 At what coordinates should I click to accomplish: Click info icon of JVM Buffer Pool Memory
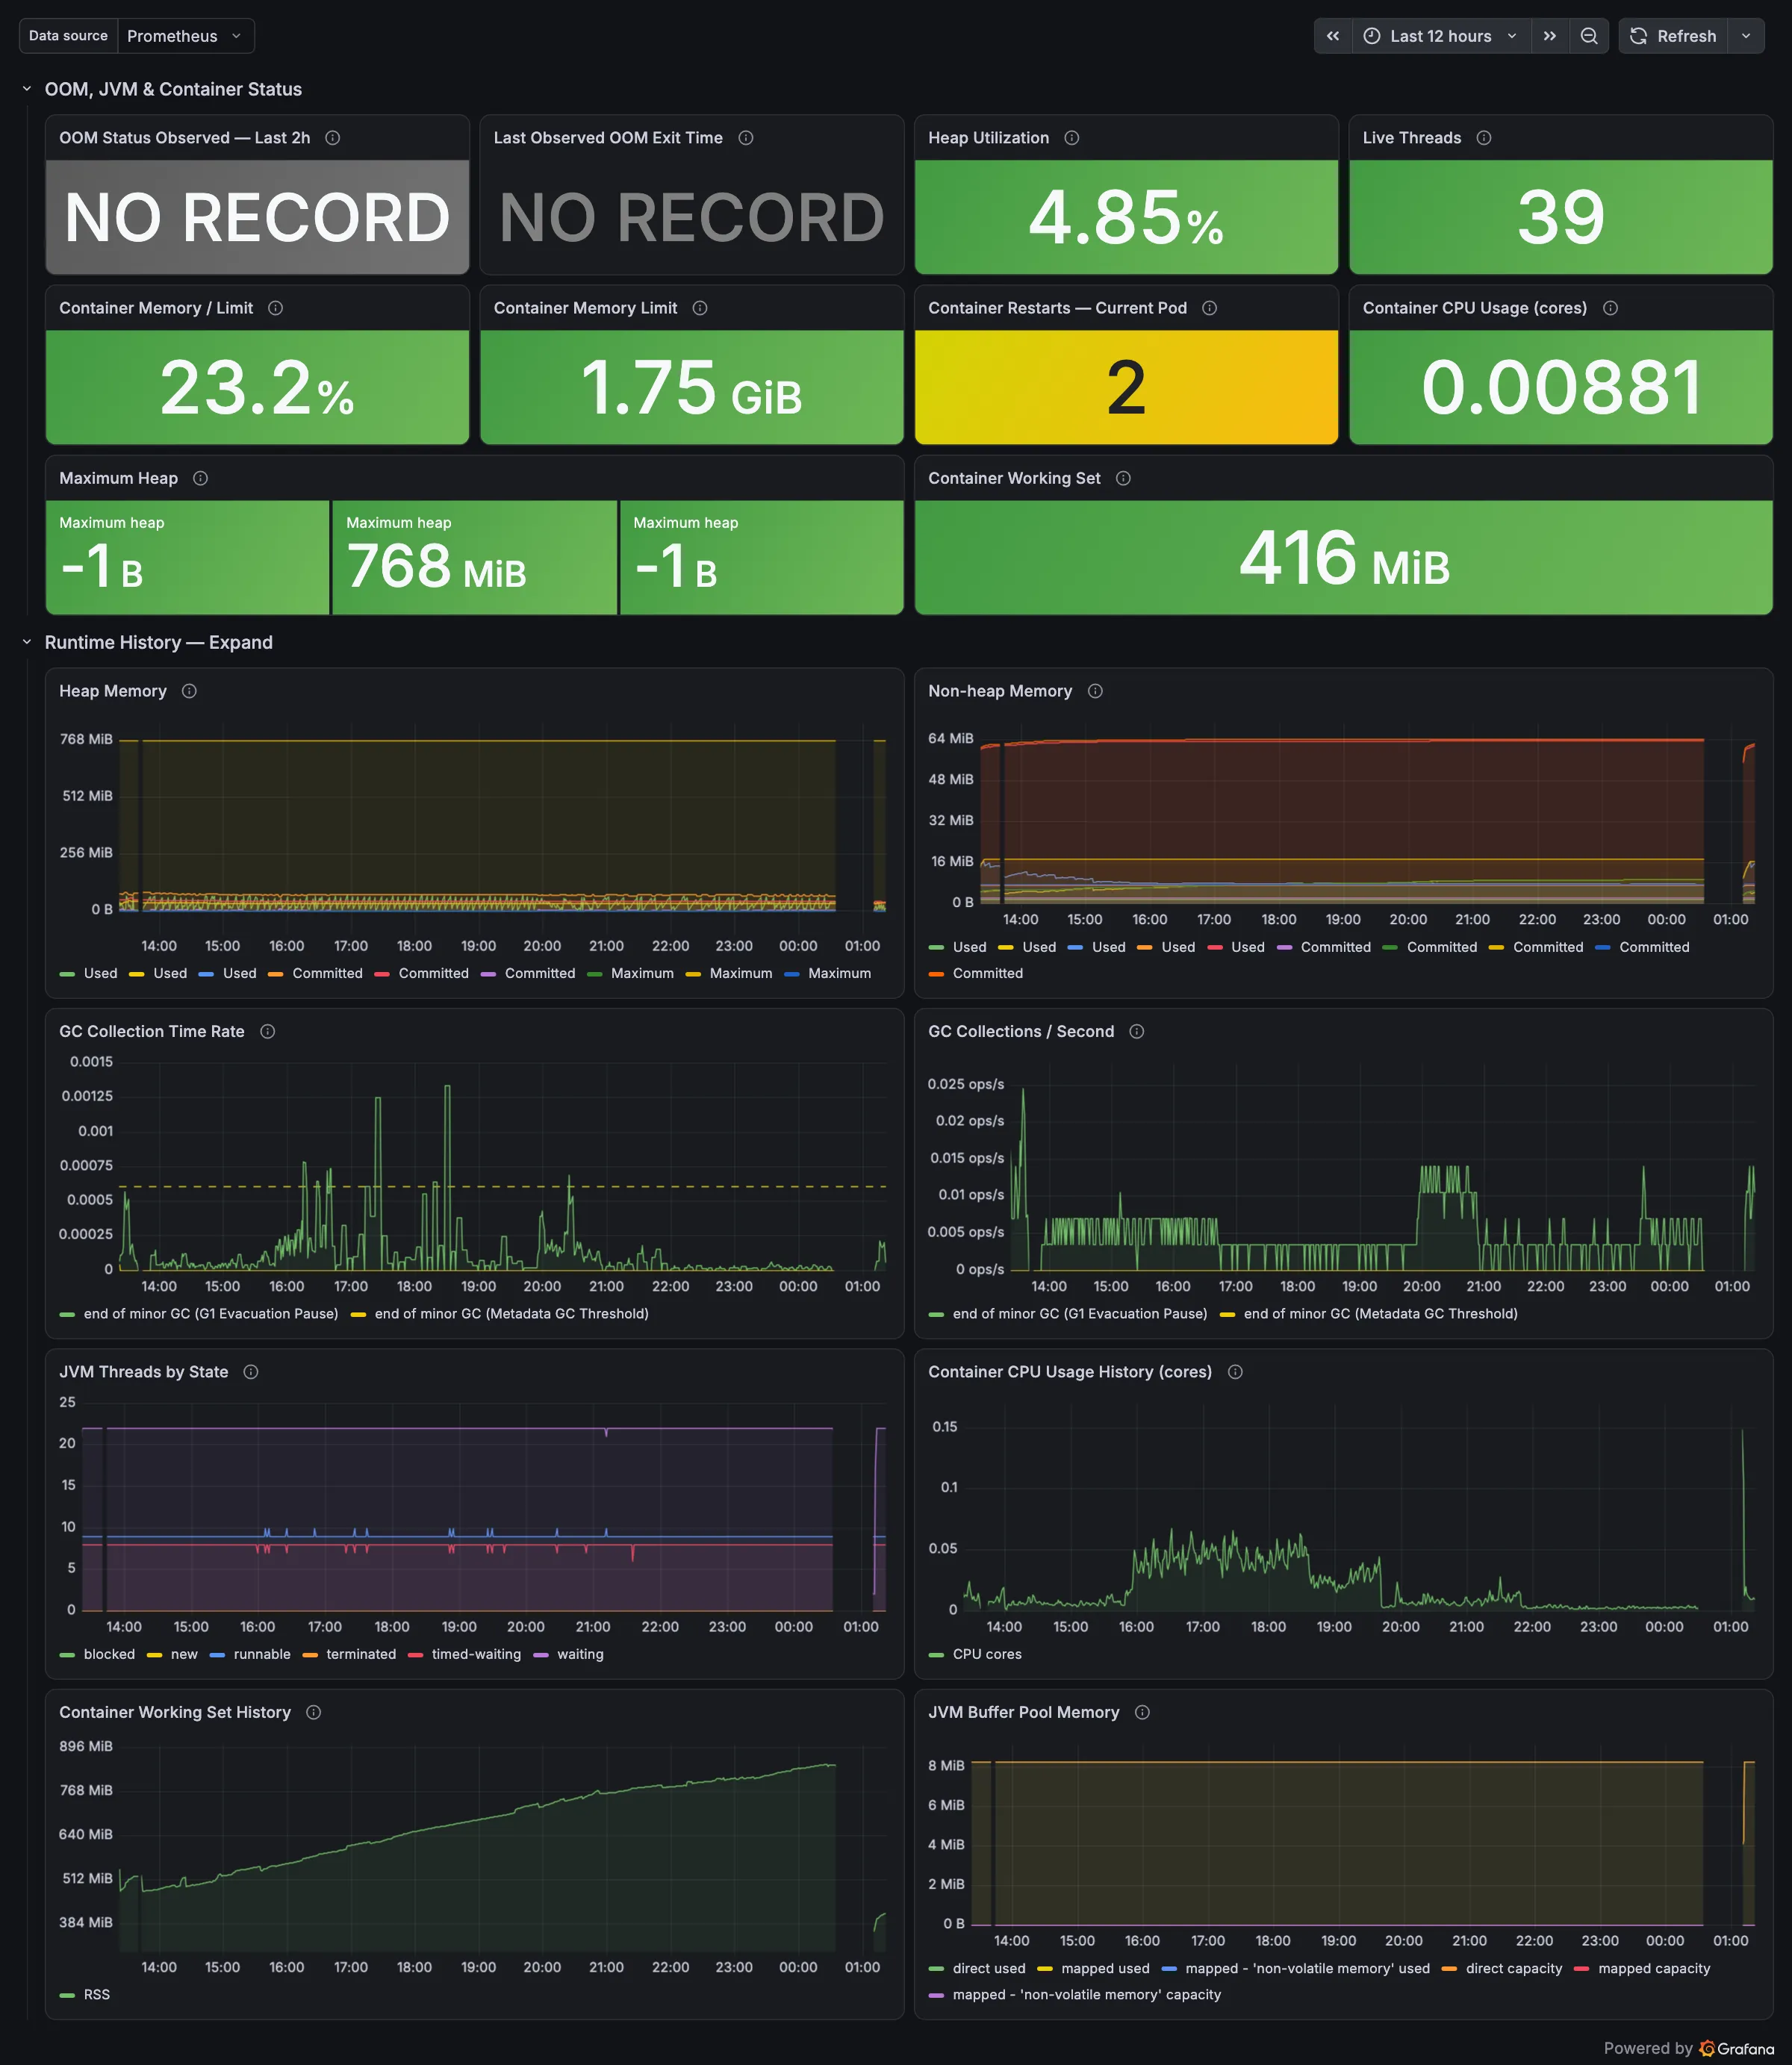(1142, 1712)
